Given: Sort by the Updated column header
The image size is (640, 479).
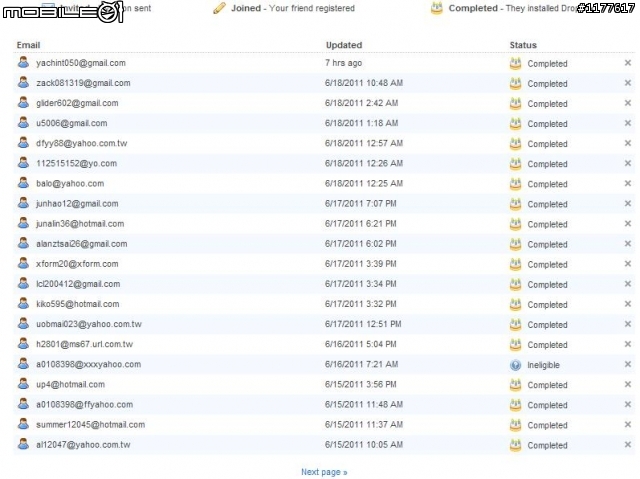Looking at the screenshot, I should 344,45.
